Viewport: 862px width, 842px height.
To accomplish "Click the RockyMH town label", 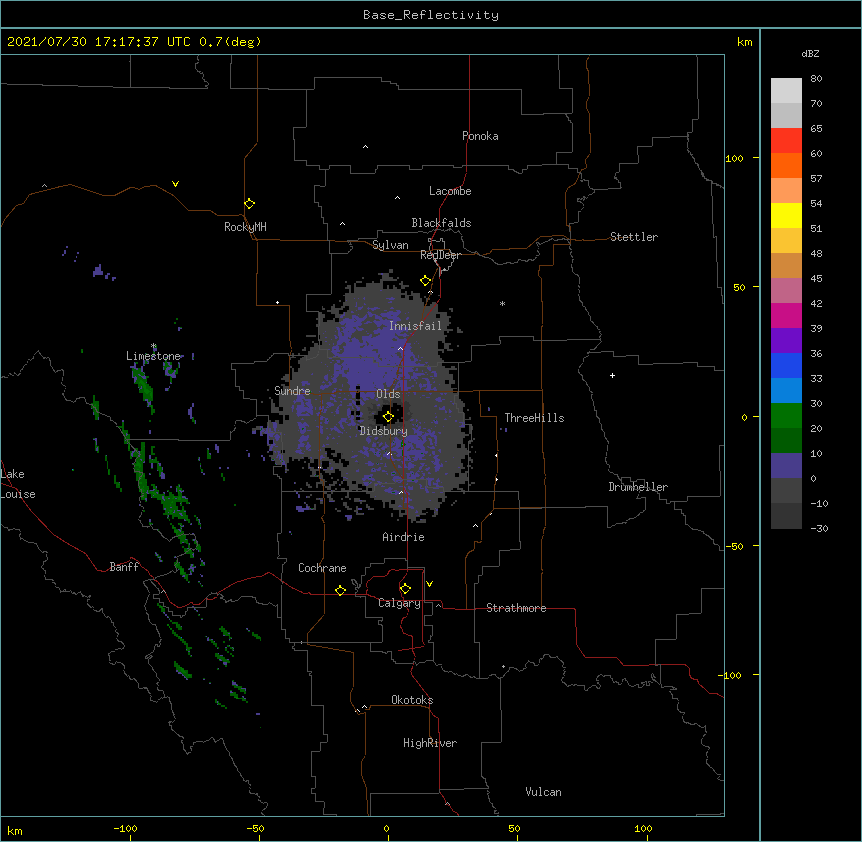I will 245,227.
